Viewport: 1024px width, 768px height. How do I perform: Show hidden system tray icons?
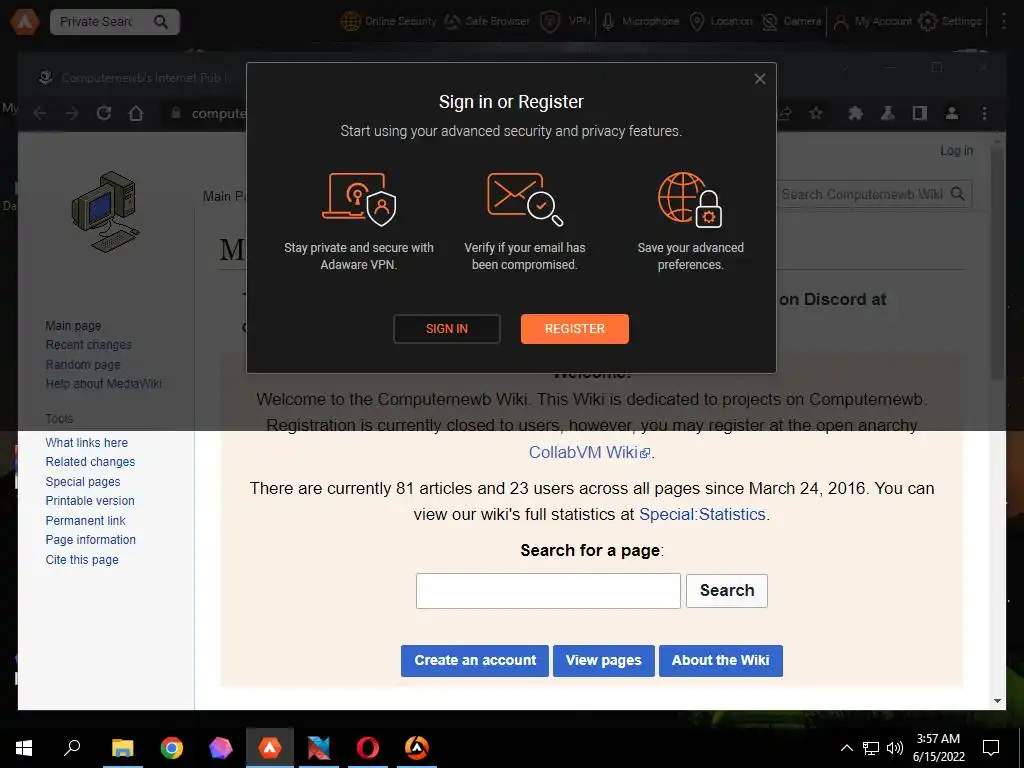click(x=846, y=748)
